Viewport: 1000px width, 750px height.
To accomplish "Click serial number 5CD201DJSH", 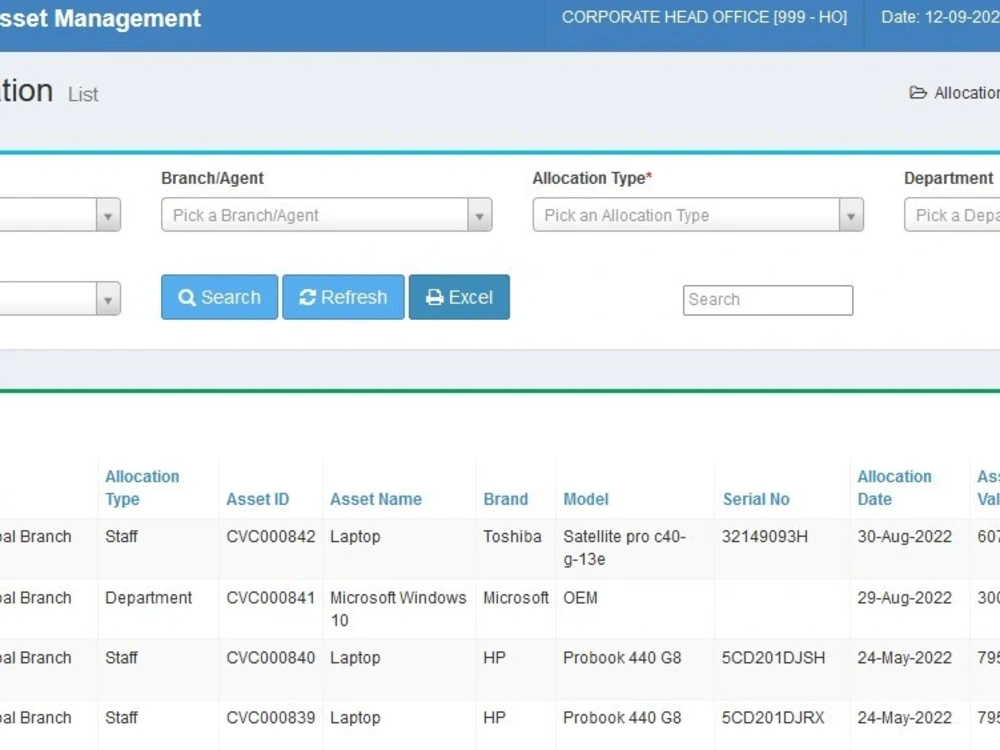I will click(x=774, y=658).
